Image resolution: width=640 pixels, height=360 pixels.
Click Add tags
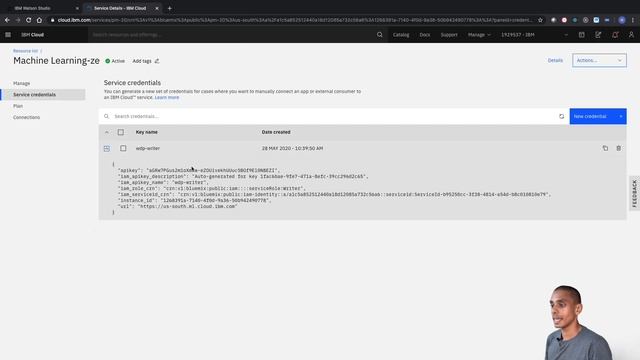(142, 61)
